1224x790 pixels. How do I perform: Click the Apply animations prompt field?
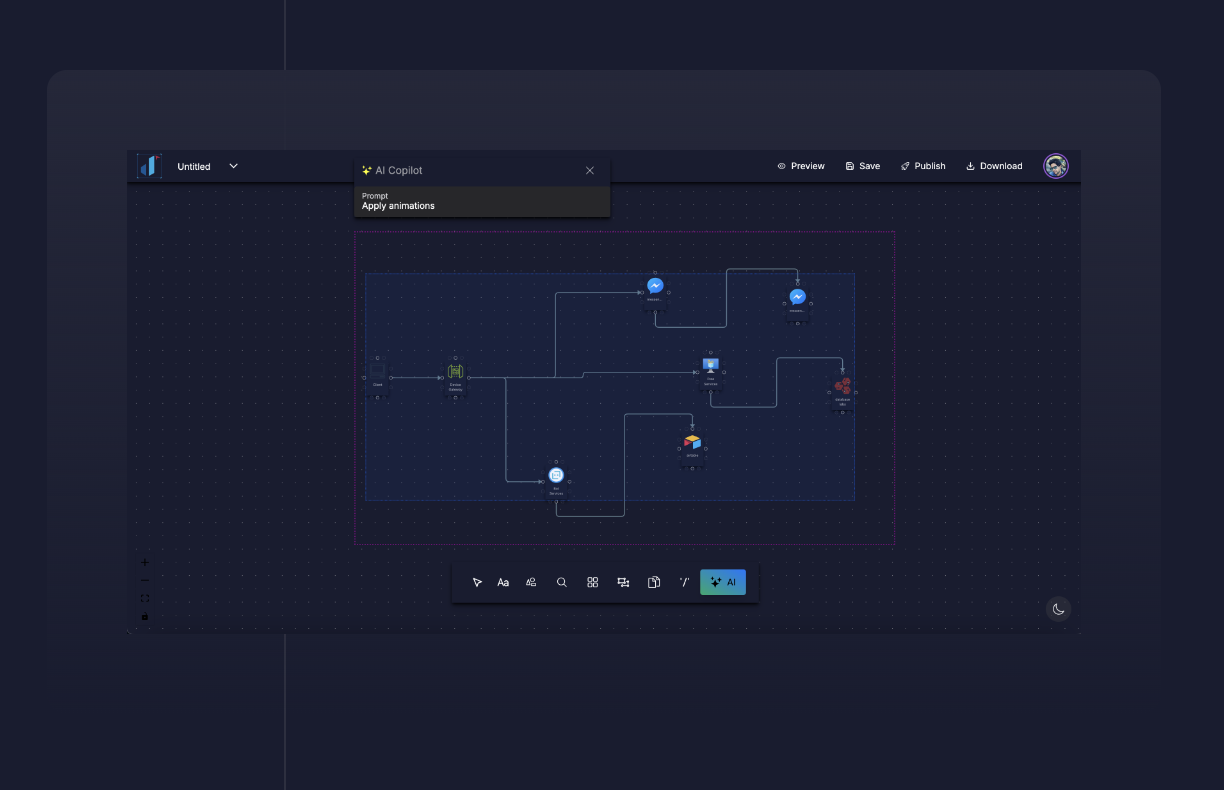pos(482,201)
